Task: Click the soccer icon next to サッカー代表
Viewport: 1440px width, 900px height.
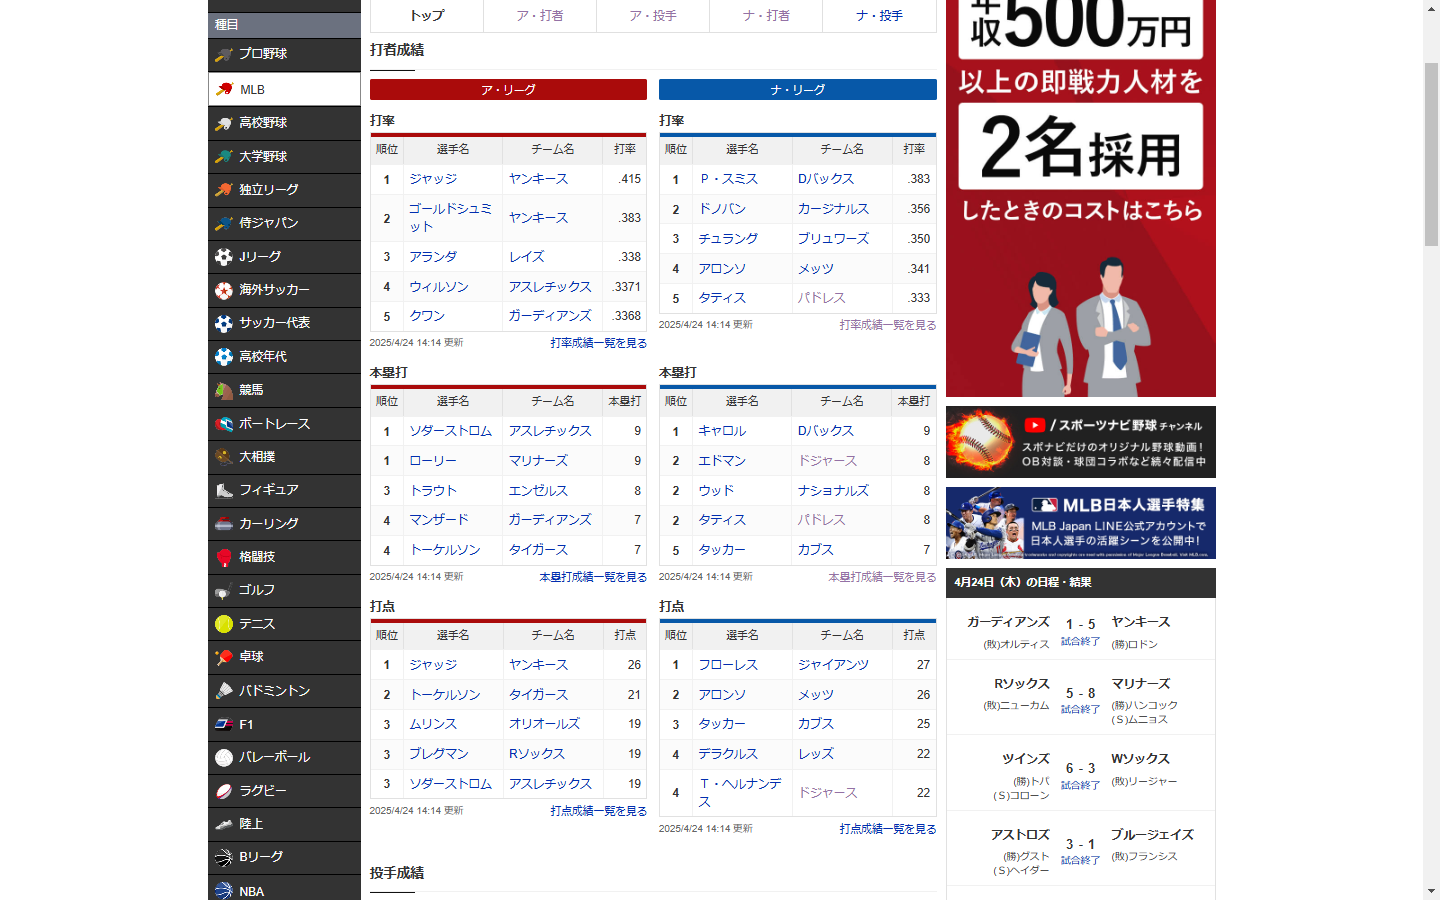Action: (224, 323)
